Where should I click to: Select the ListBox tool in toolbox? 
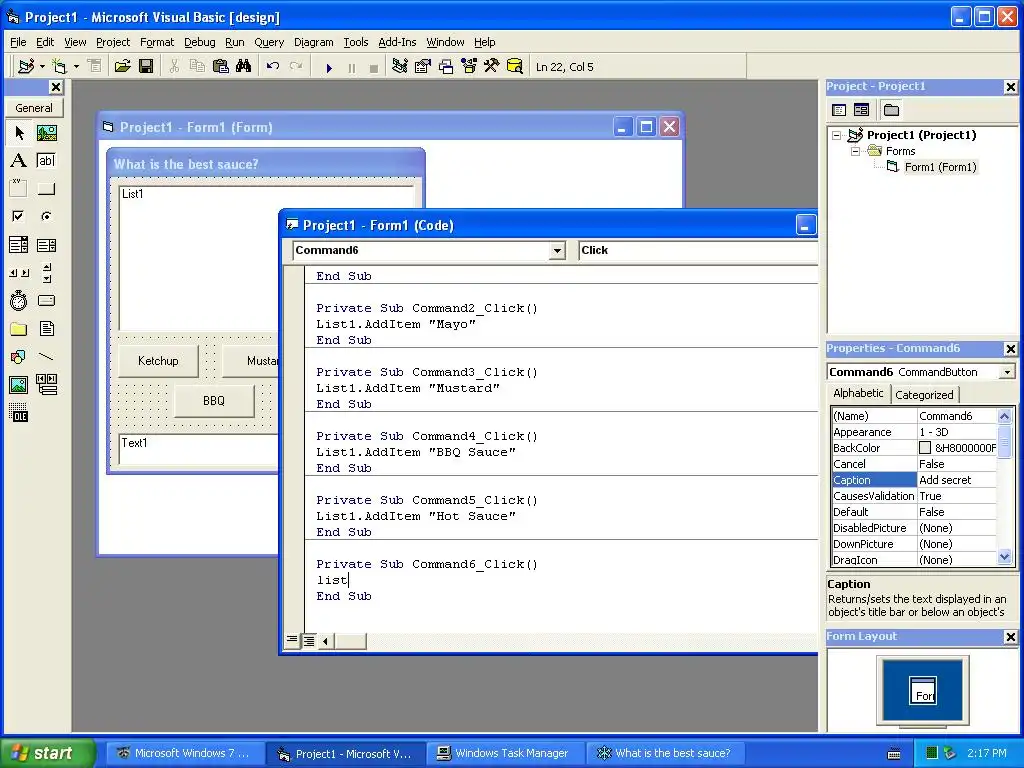[x=46, y=245]
